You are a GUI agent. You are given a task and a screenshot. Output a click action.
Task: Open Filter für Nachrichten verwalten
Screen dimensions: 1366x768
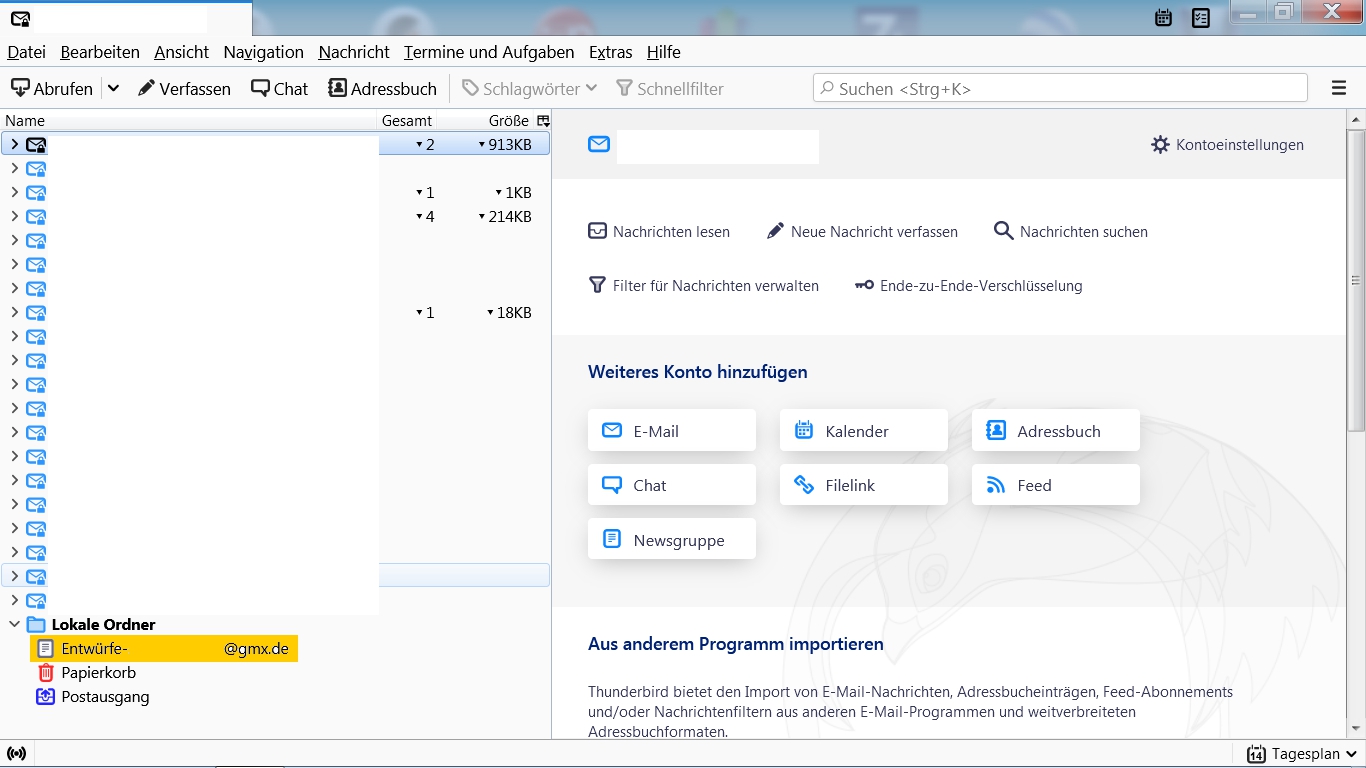[x=703, y=285]
